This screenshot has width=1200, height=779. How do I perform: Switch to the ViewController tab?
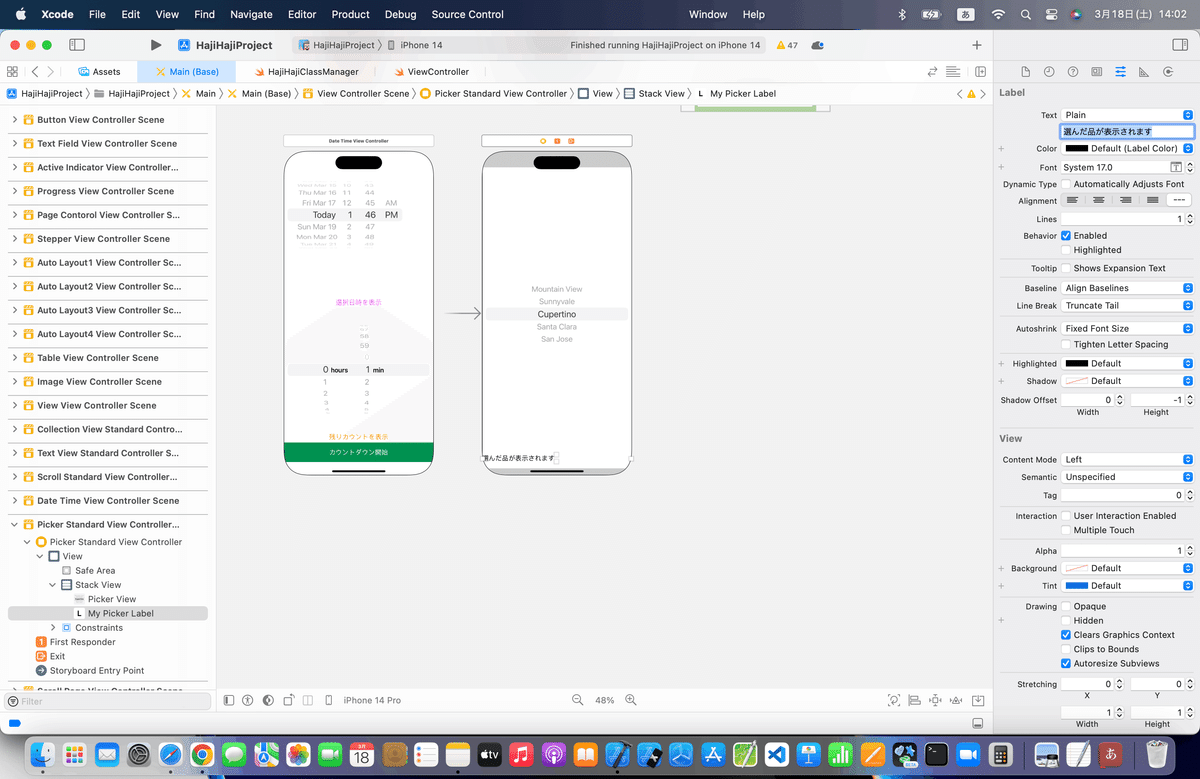431,72
